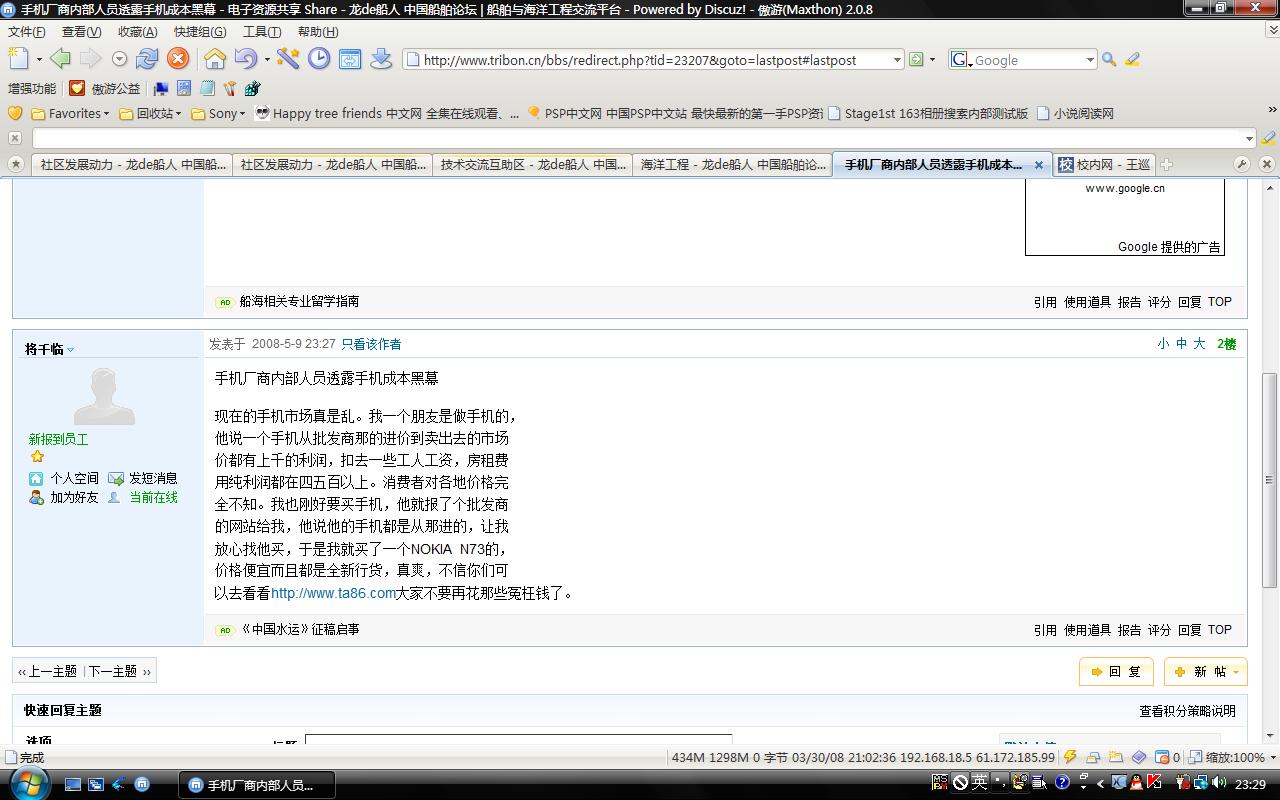Open the 帮助(H) menu
The height and width of the screenshot is (800, 1280).
(318, 31)
